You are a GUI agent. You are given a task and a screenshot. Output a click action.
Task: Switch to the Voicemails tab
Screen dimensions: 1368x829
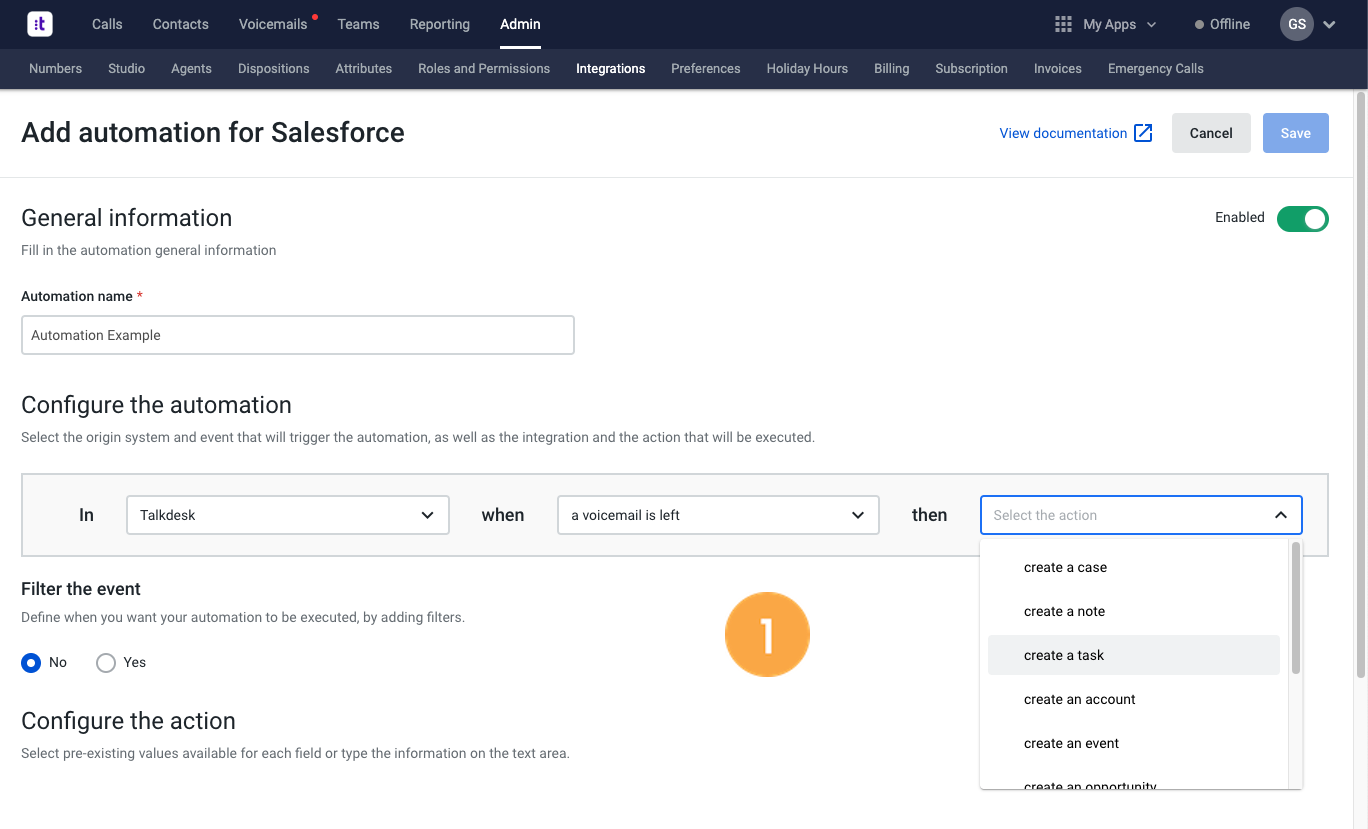tap(273, 24)
